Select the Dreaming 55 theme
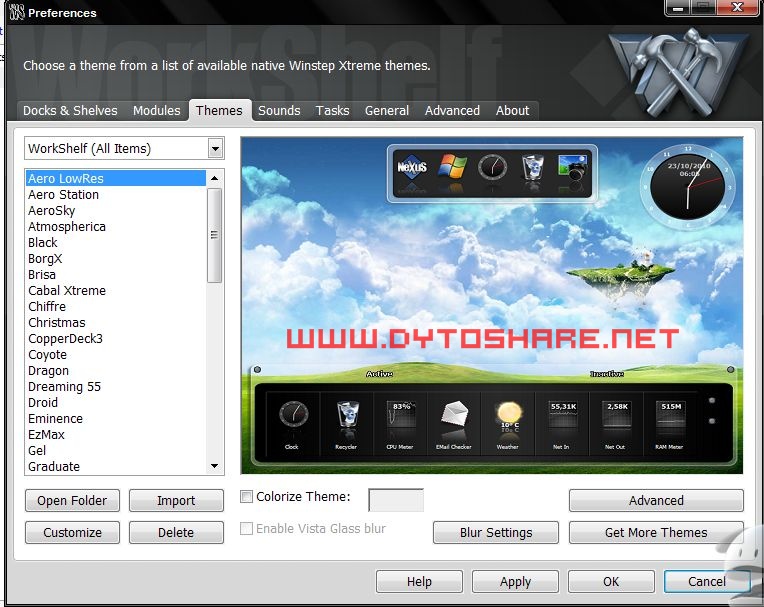 coord(116,387)
